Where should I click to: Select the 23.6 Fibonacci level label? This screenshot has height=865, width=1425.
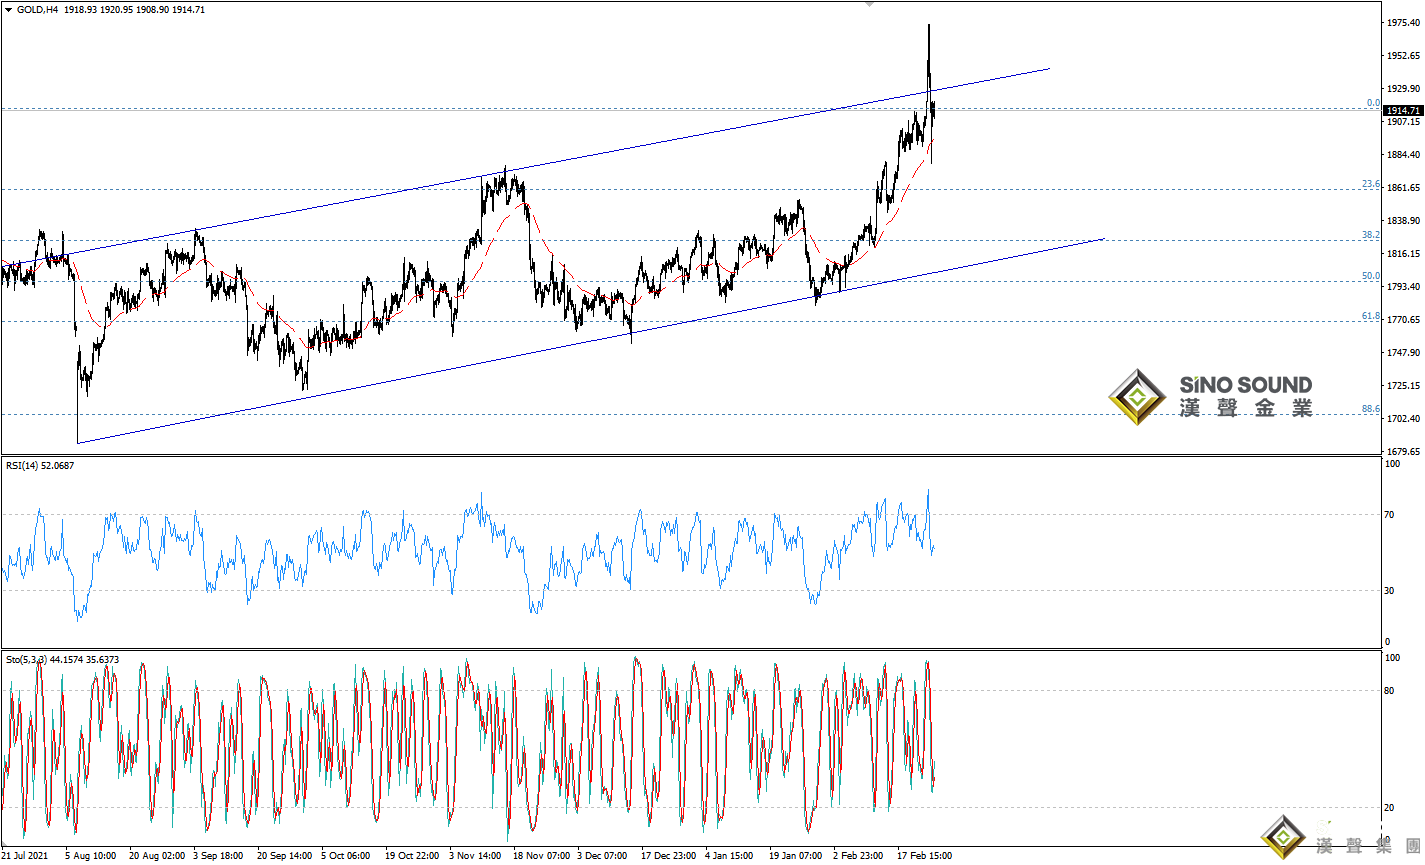point(1370,184)
